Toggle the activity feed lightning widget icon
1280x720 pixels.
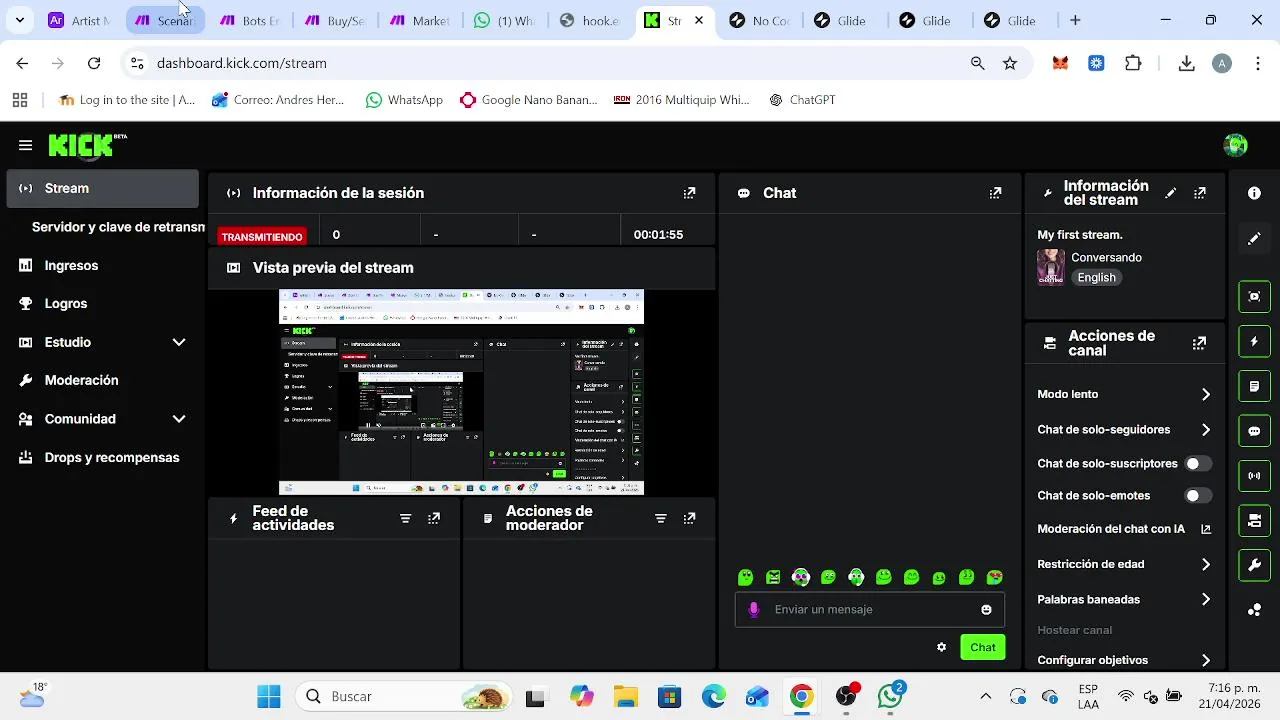1254,341
